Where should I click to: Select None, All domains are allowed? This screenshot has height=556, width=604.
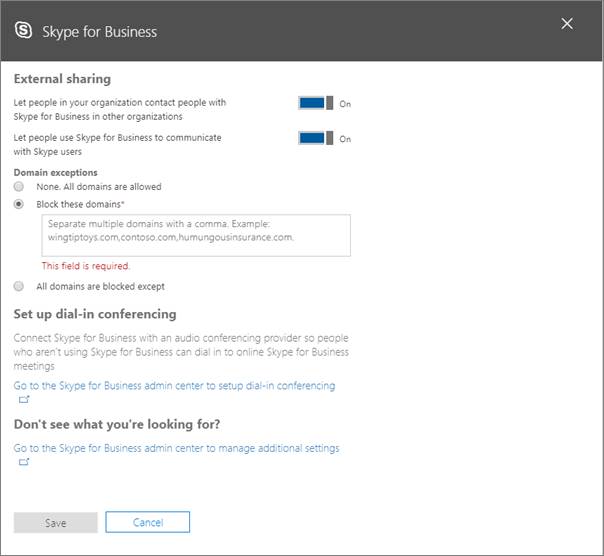(18, 187)
